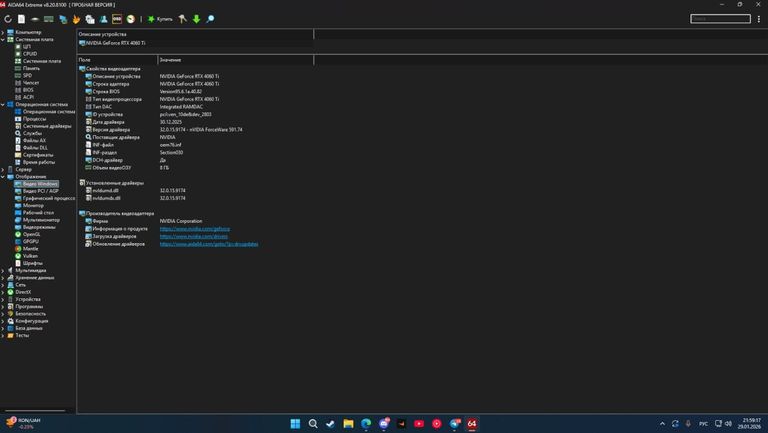Open the user profile icon in toolbar

[103, 19]
